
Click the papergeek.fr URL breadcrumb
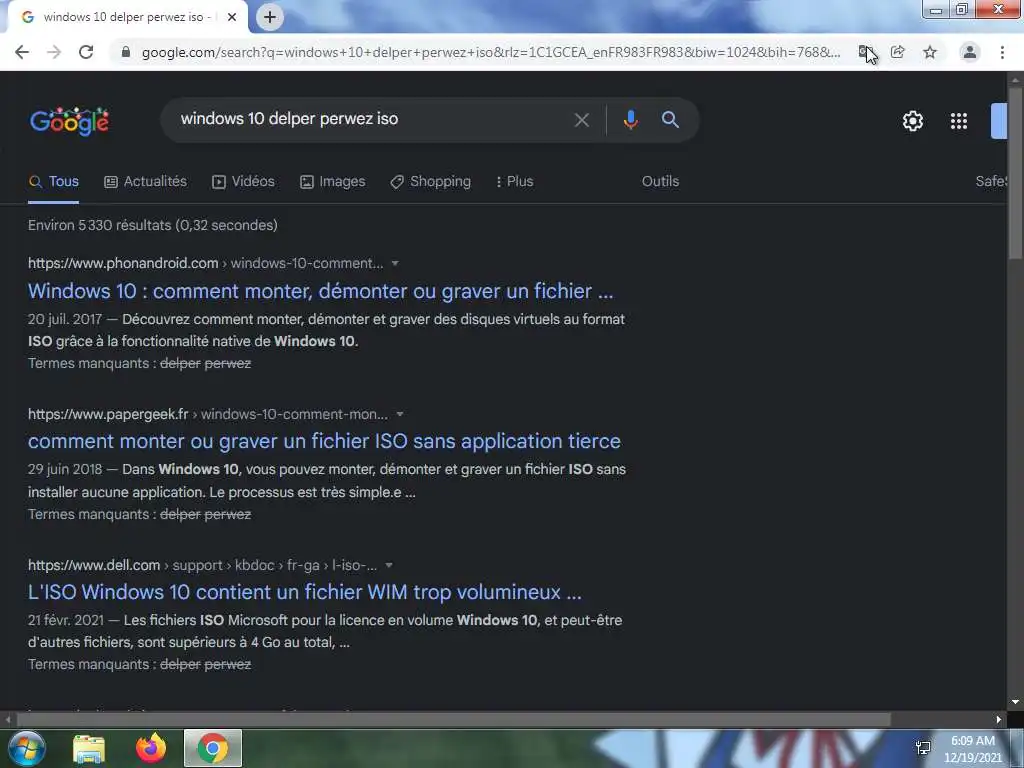[x=208, y=415]
